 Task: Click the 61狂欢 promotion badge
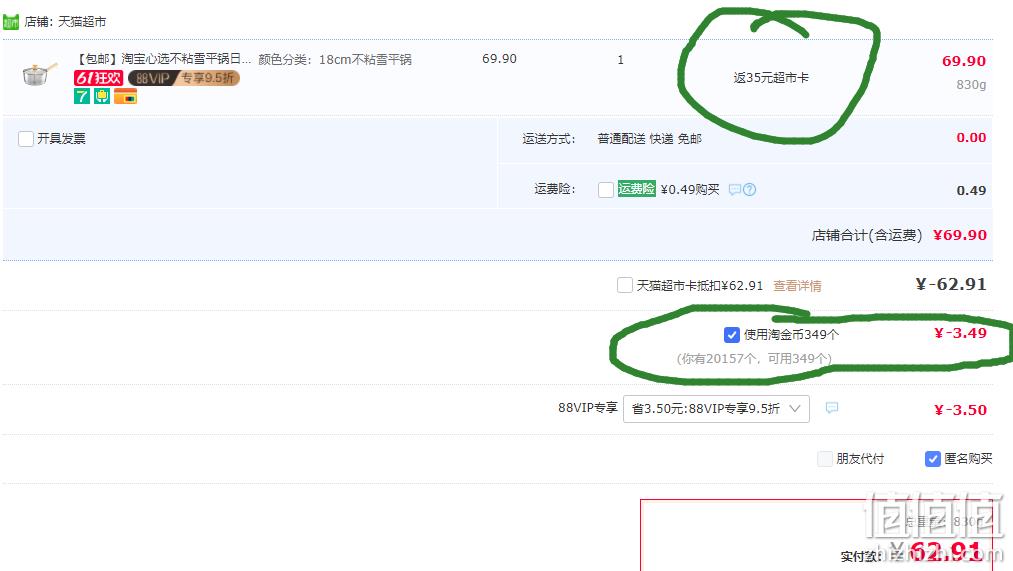click(98, 78)
